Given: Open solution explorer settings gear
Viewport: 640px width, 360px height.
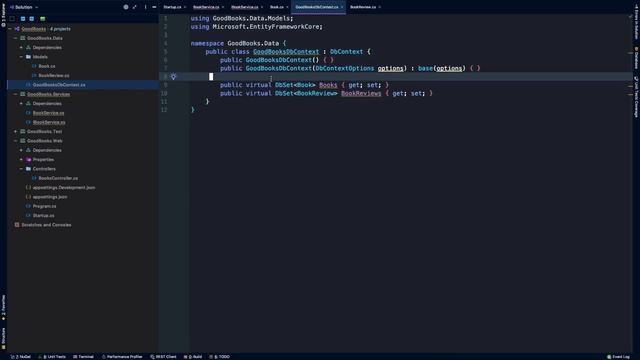Looking at the screenshot, I should (126, 7).
